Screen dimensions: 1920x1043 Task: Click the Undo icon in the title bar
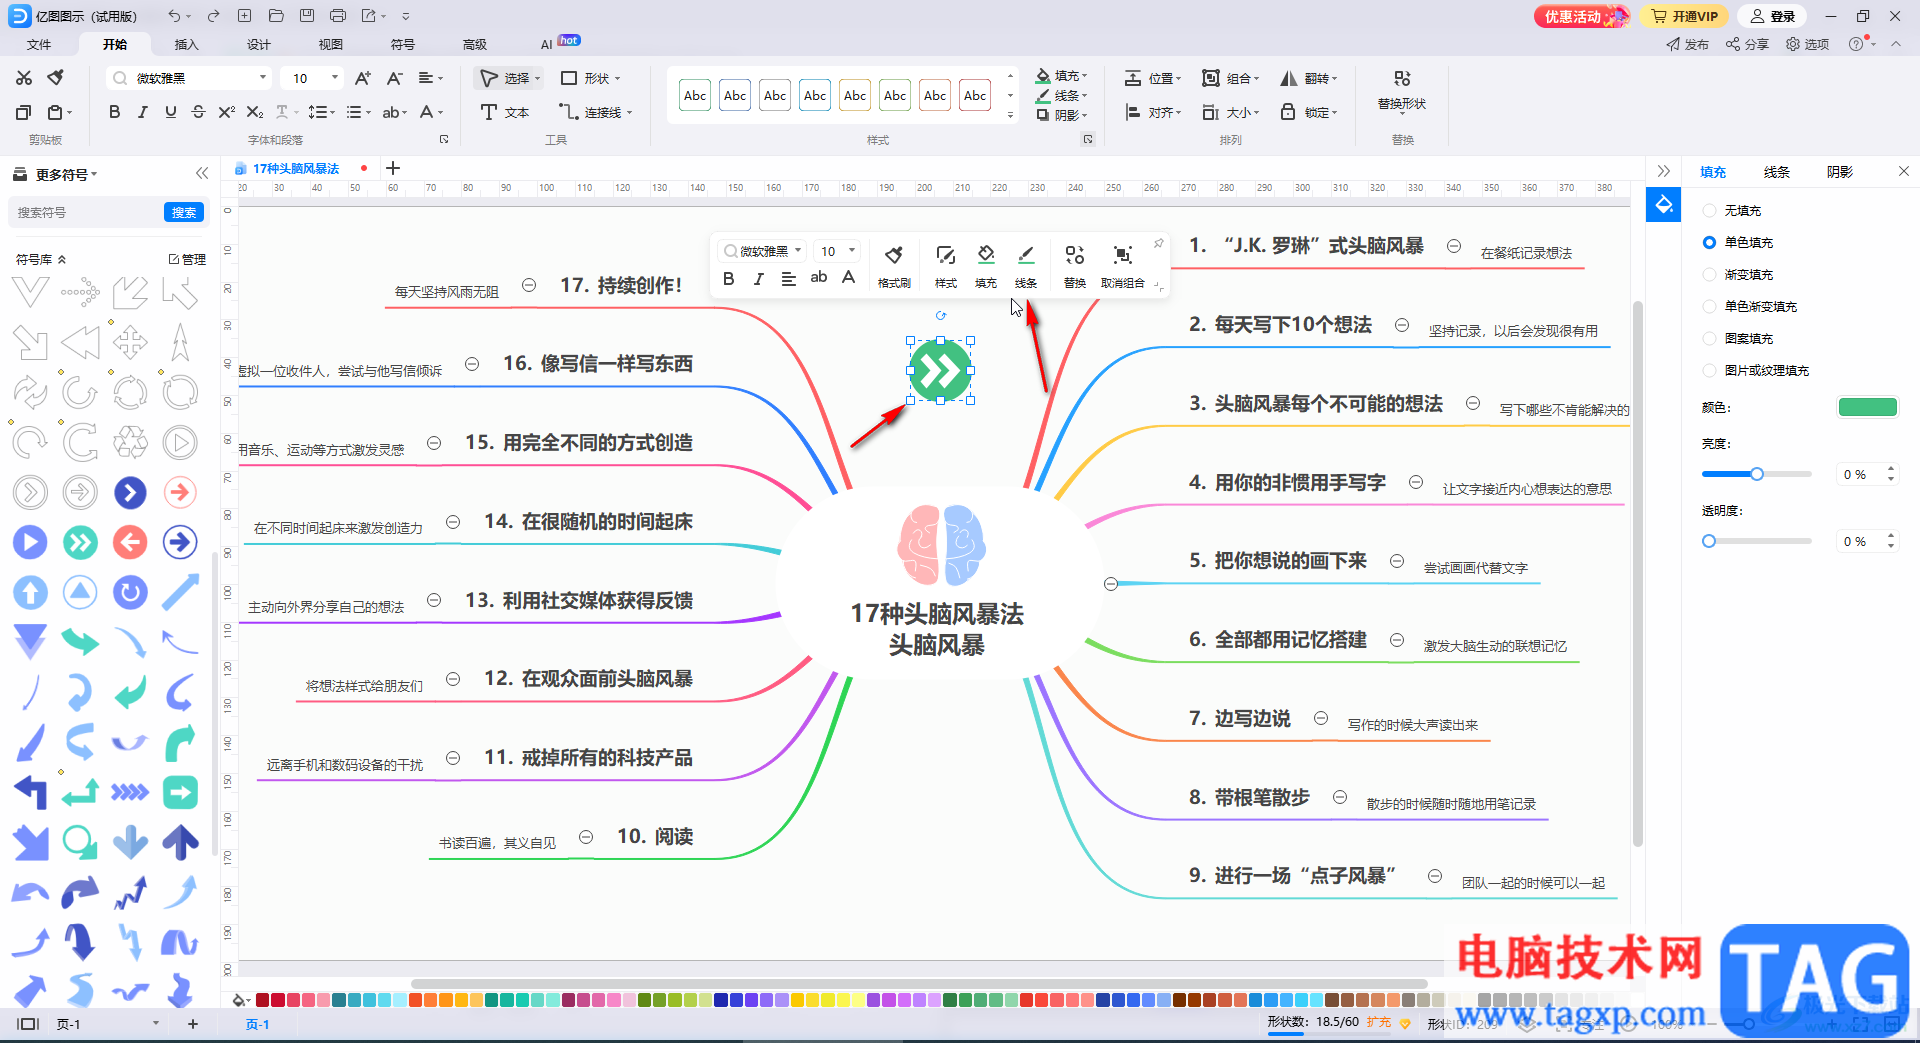175,16
